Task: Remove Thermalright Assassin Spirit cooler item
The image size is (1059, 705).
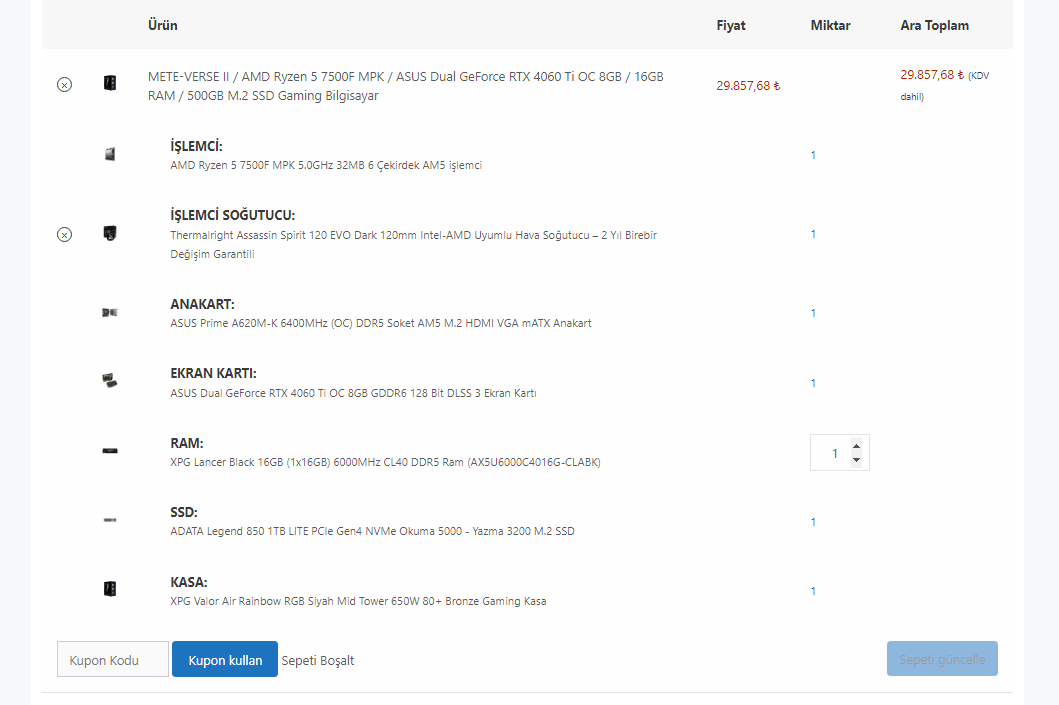Action: [64, 235]
